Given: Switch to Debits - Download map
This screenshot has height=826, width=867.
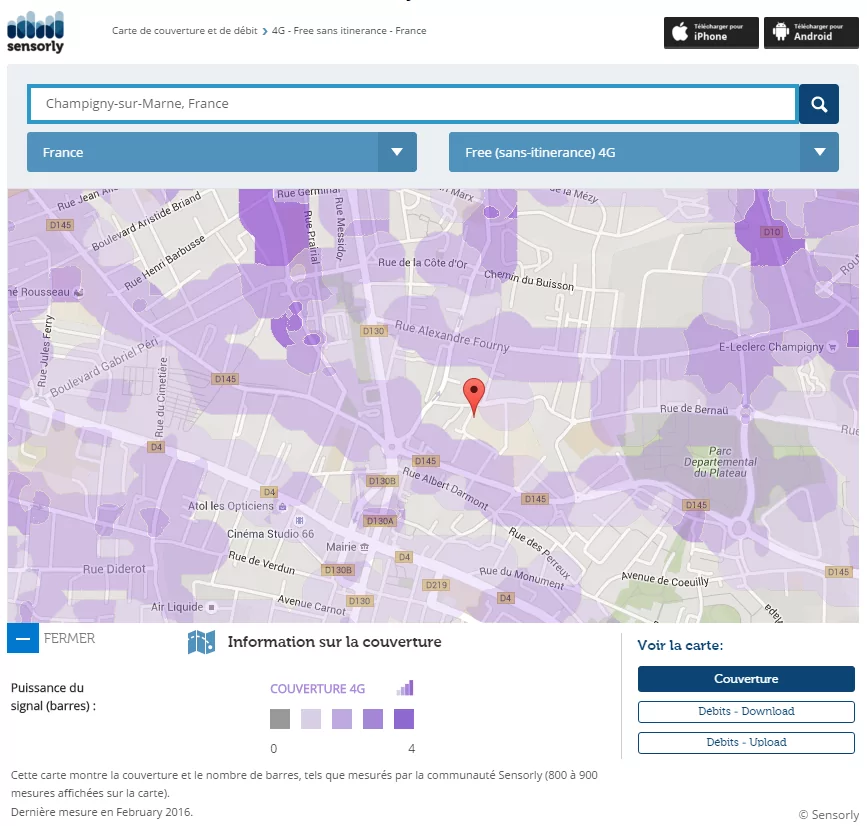Looking at the screenshot, I should tap(746, 711).
